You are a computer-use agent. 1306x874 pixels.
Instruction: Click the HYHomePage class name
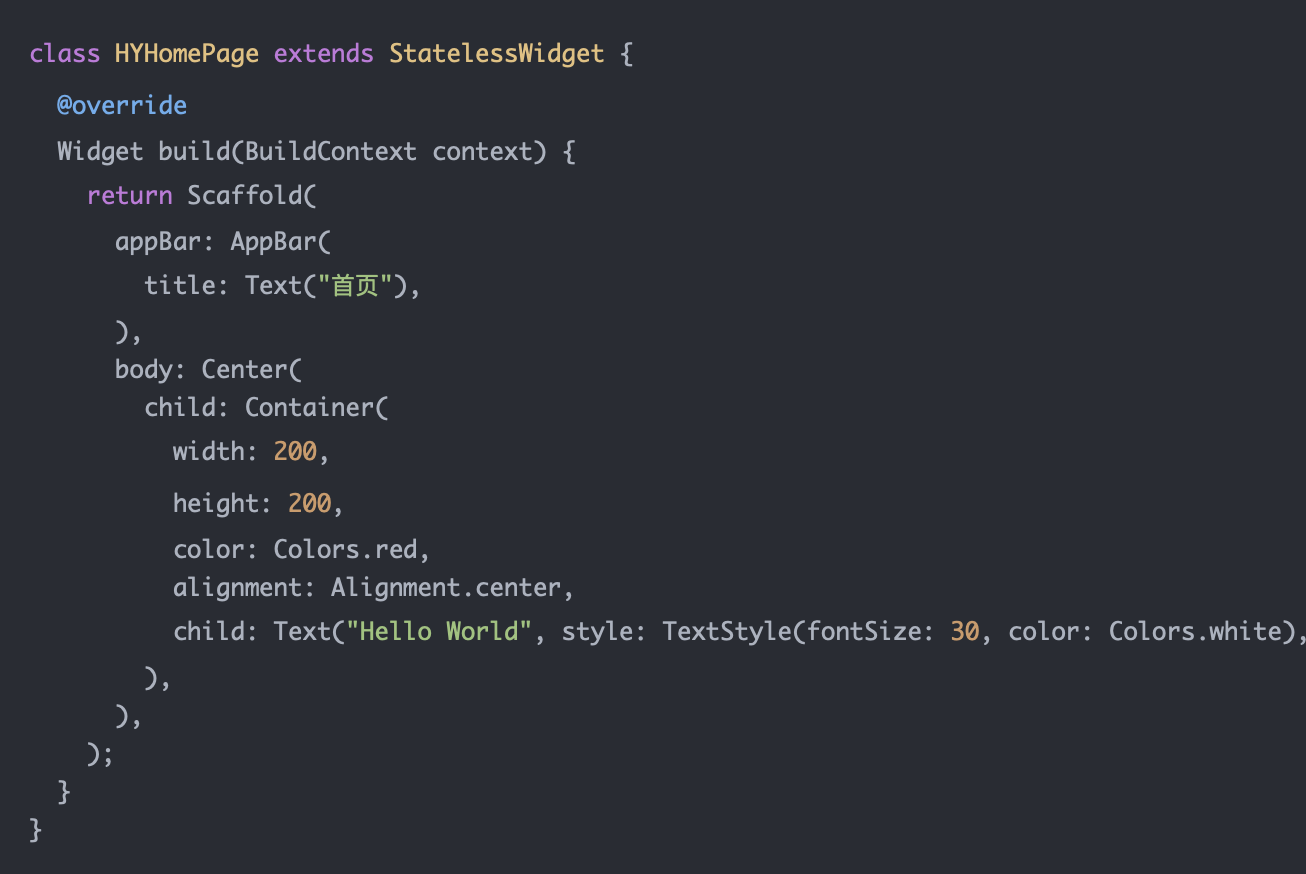(187, 53)
